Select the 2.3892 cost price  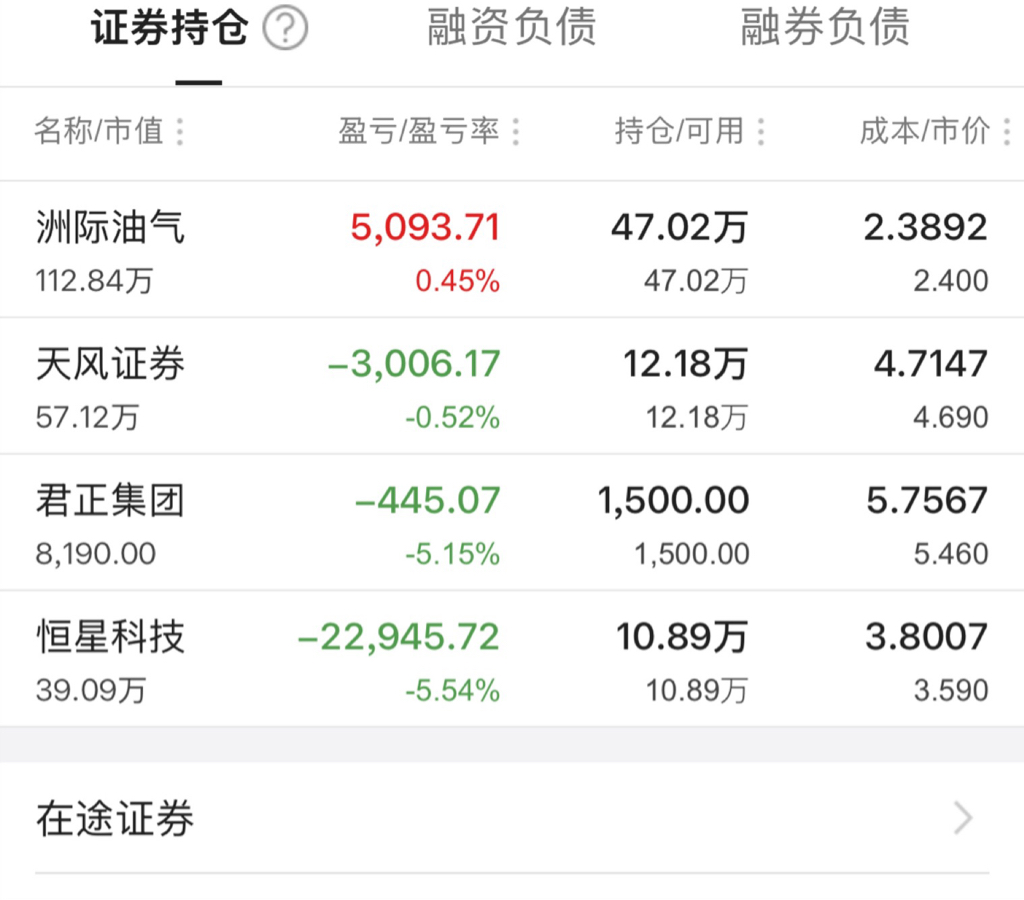pos(925,227)
